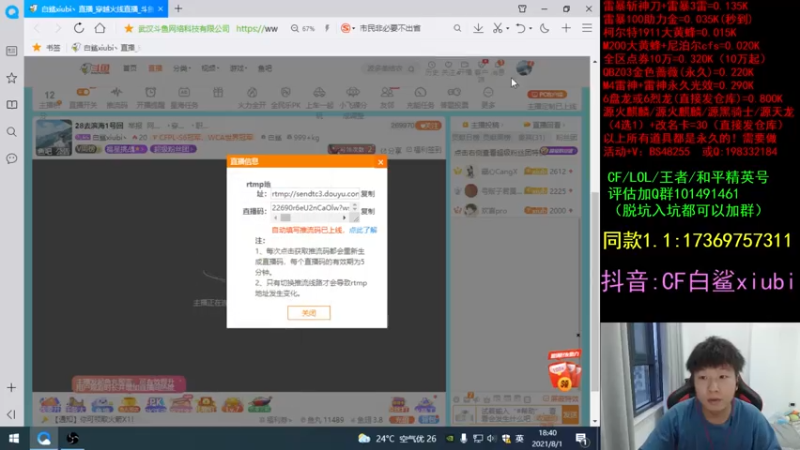800x450 pixels.
Task: Open the OBS icon on the taskbar
Action: [72, 438]
